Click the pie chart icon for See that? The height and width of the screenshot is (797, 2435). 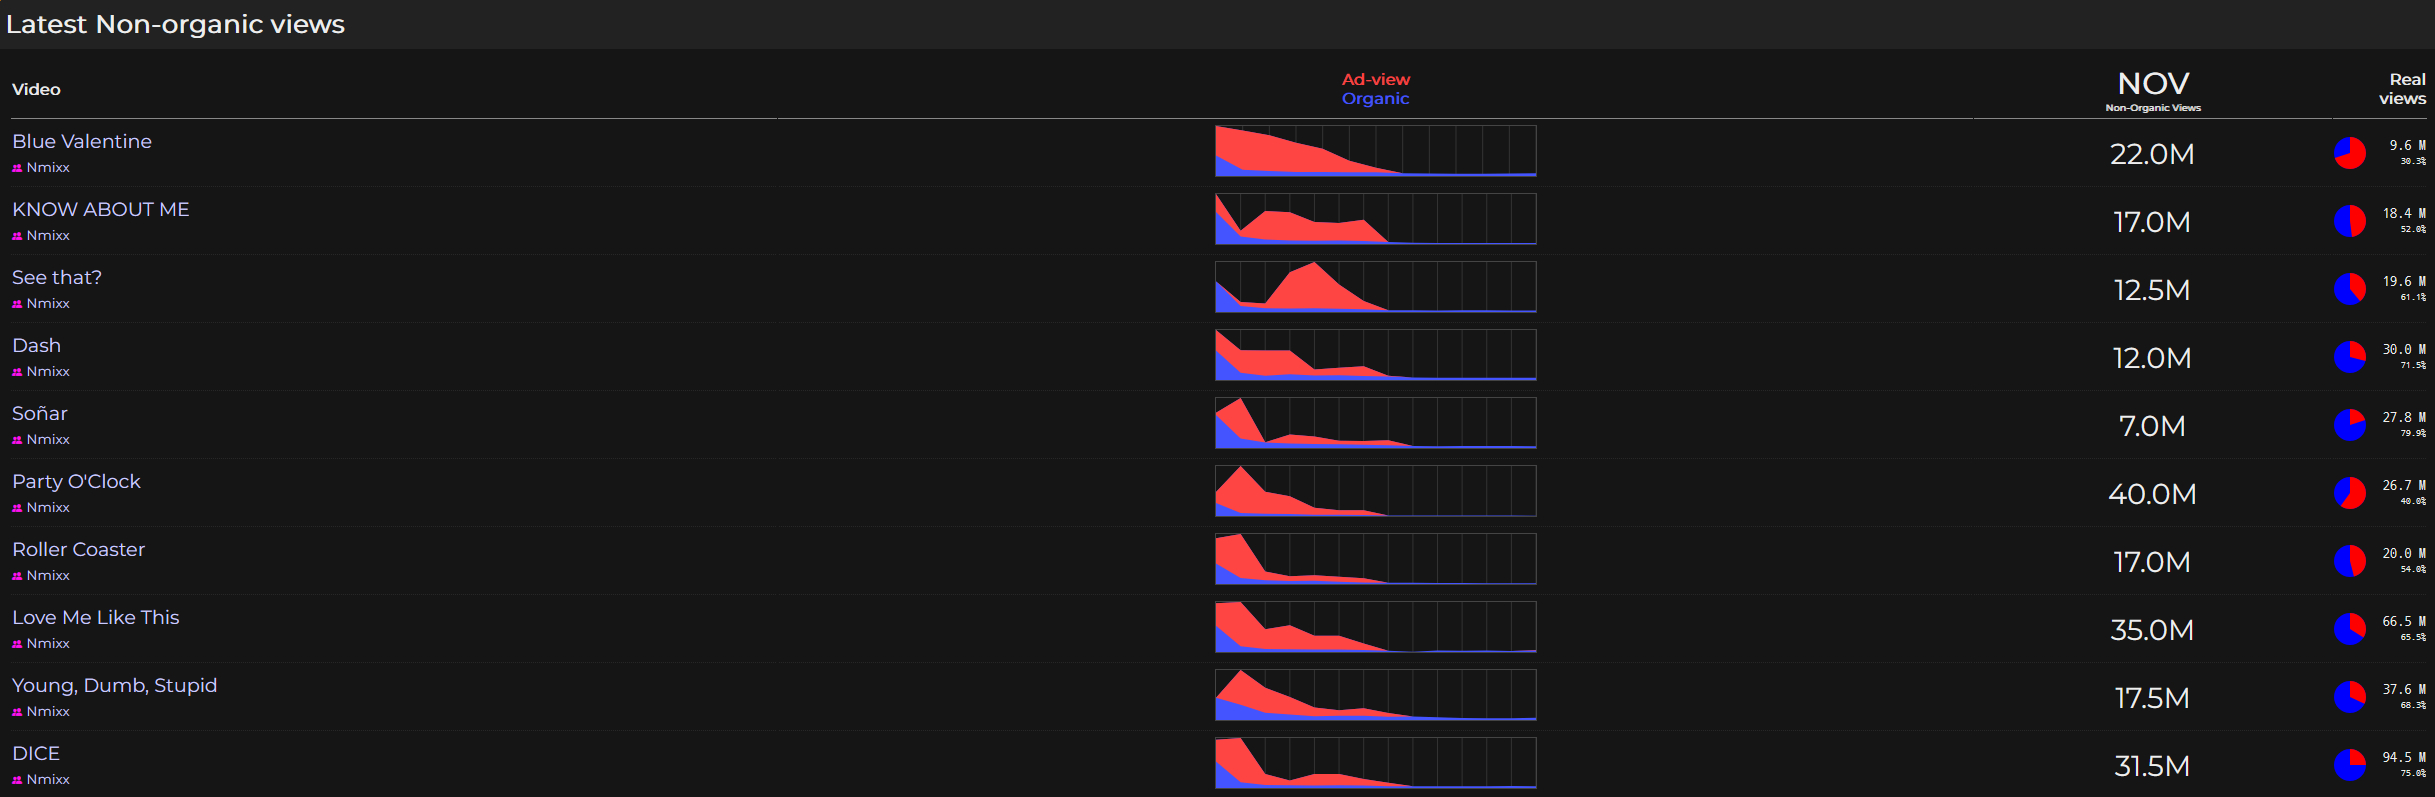[x=2350, y=289]
